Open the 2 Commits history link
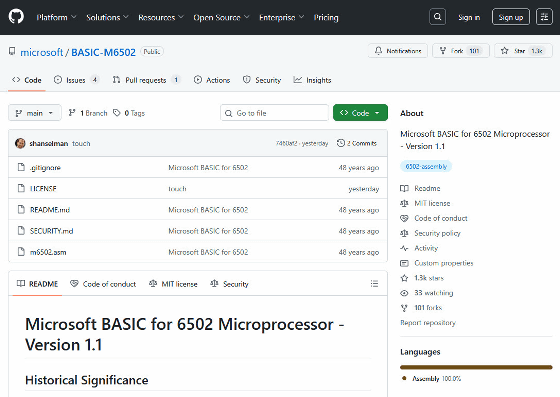Screen dimensions: 560x397 coord(357,143)
